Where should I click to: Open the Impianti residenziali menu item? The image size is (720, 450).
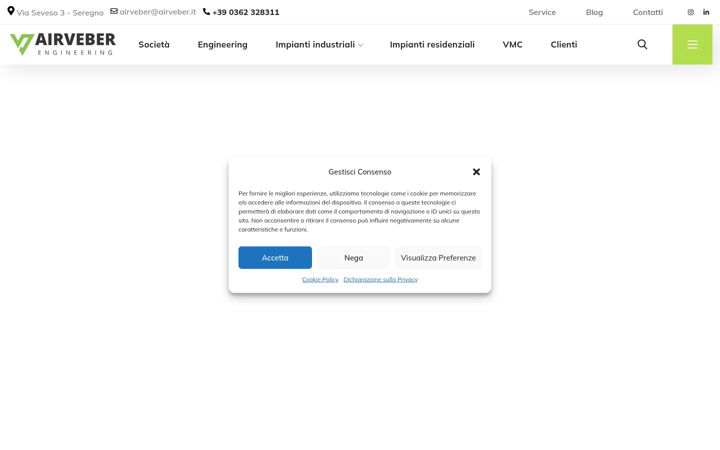[432, 45]
